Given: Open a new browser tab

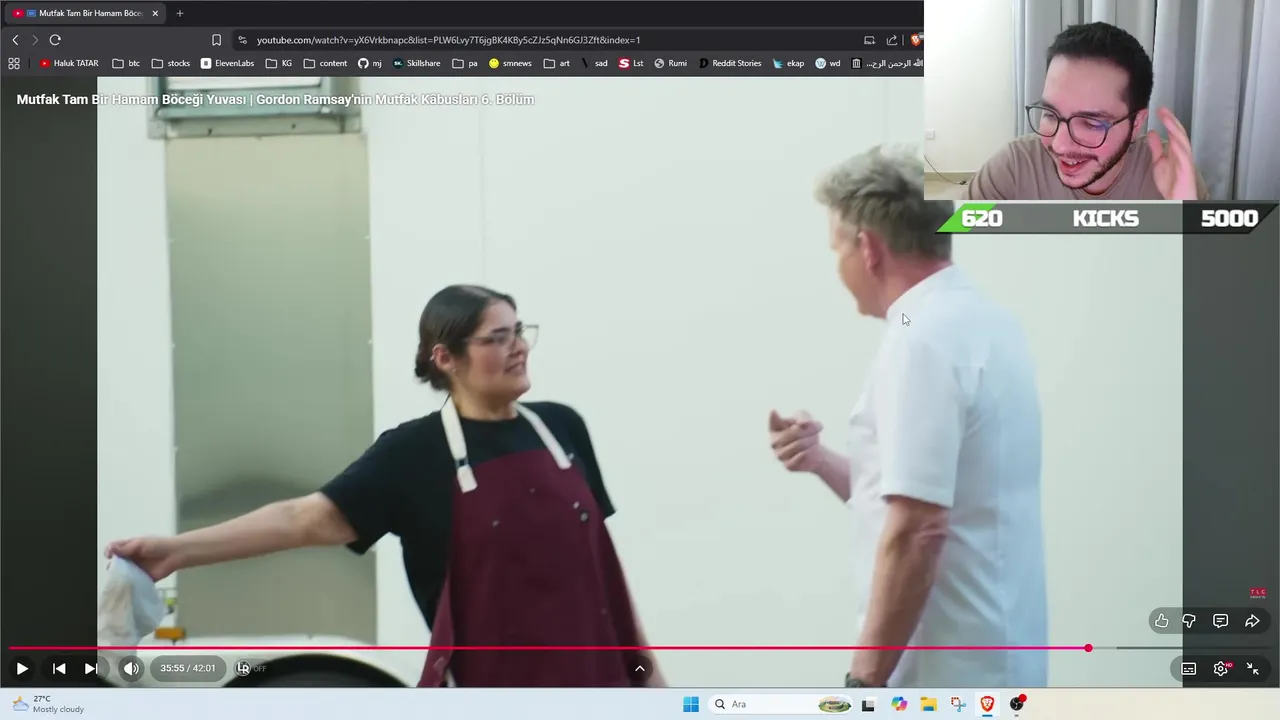Looking at the screenshot, I should [180, 13].
